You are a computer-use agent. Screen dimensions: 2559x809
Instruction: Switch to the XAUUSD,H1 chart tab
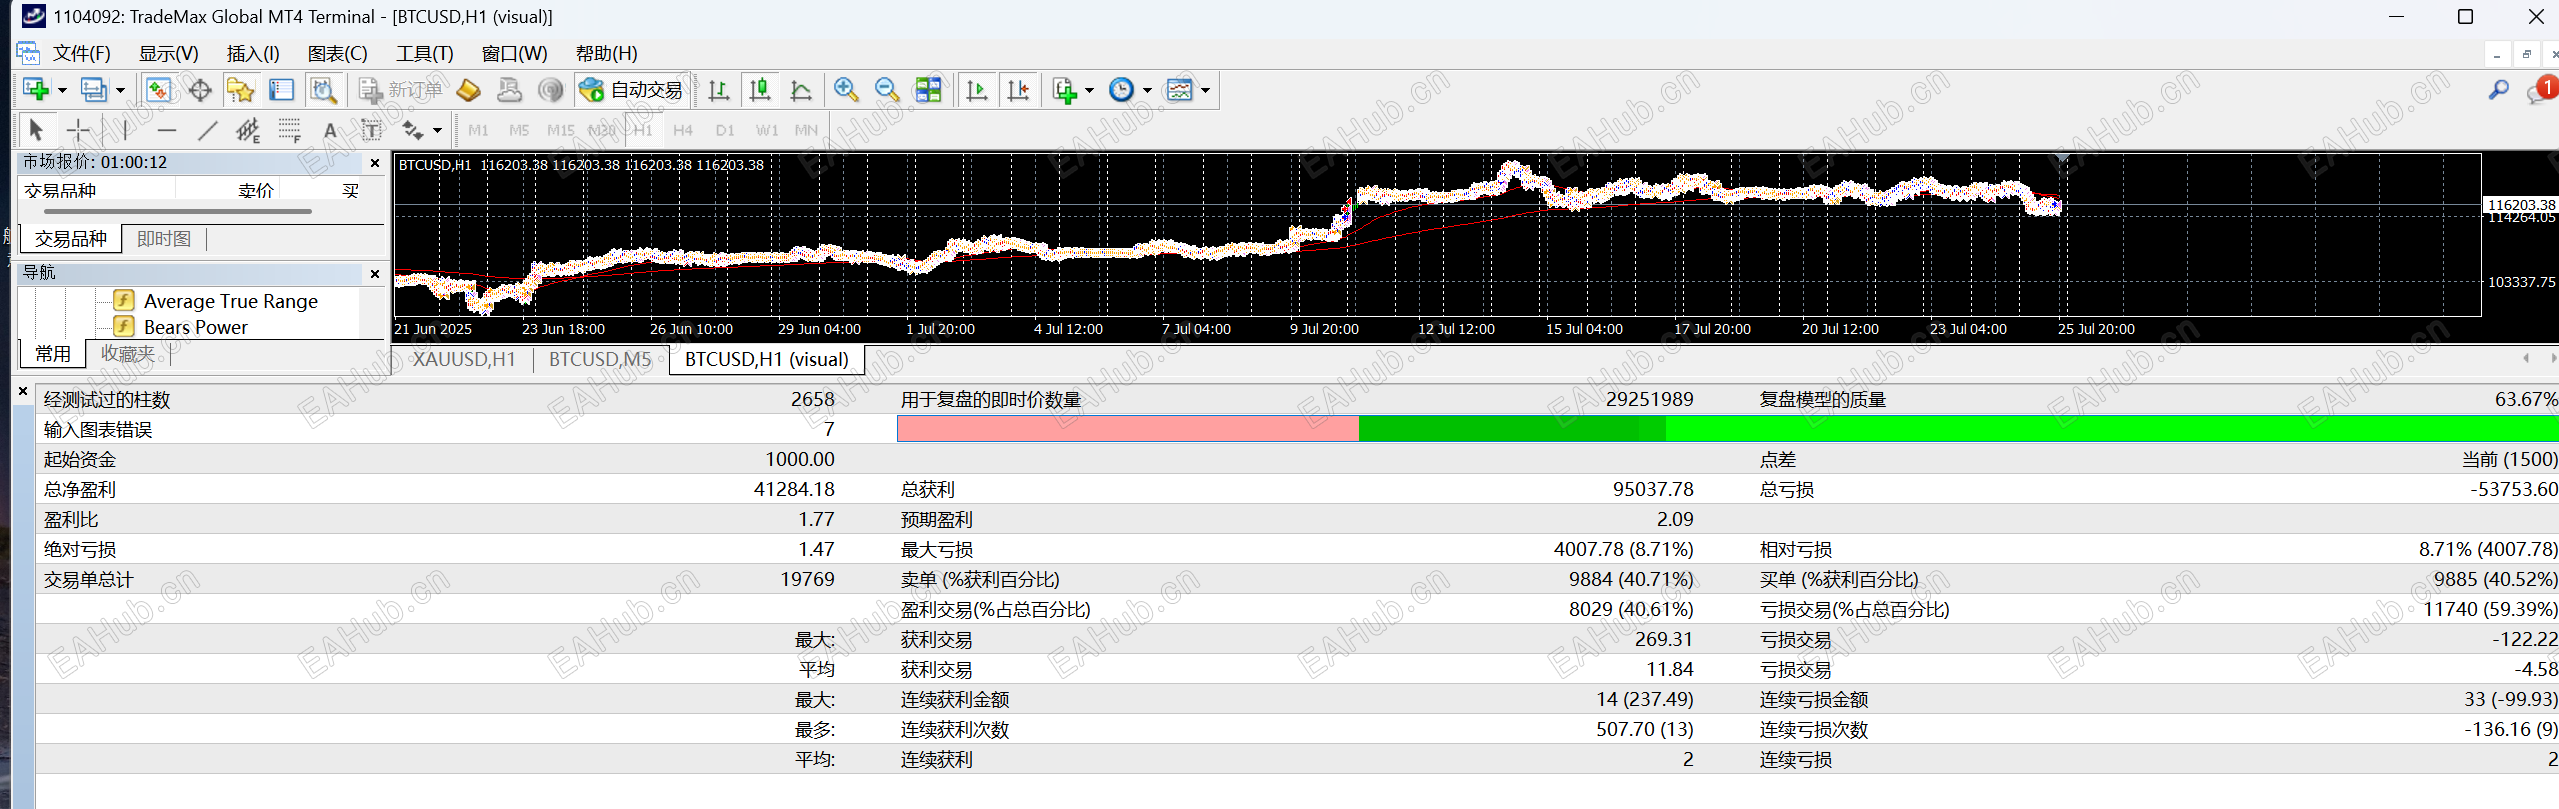pyautogui.click(x=464, y=359)
